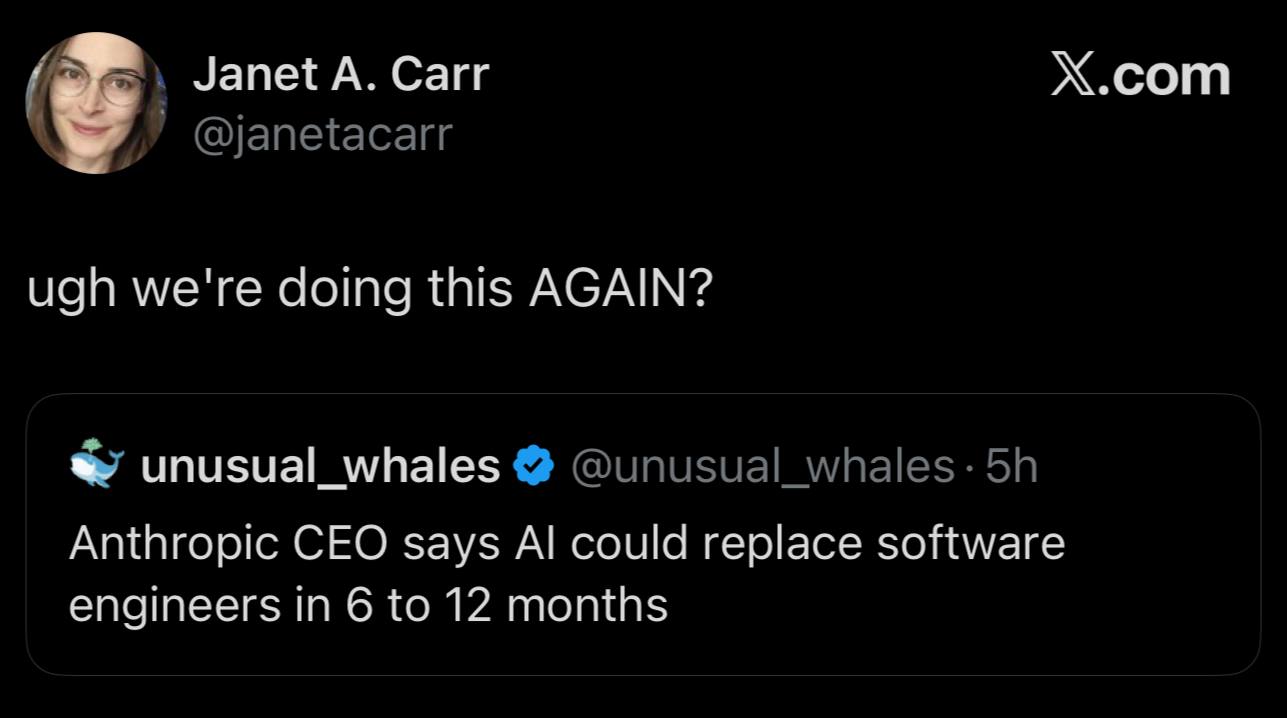1287x718 pixels.
Task: Click the 5h timestamp of quoted post
Action: point(1011,465)
